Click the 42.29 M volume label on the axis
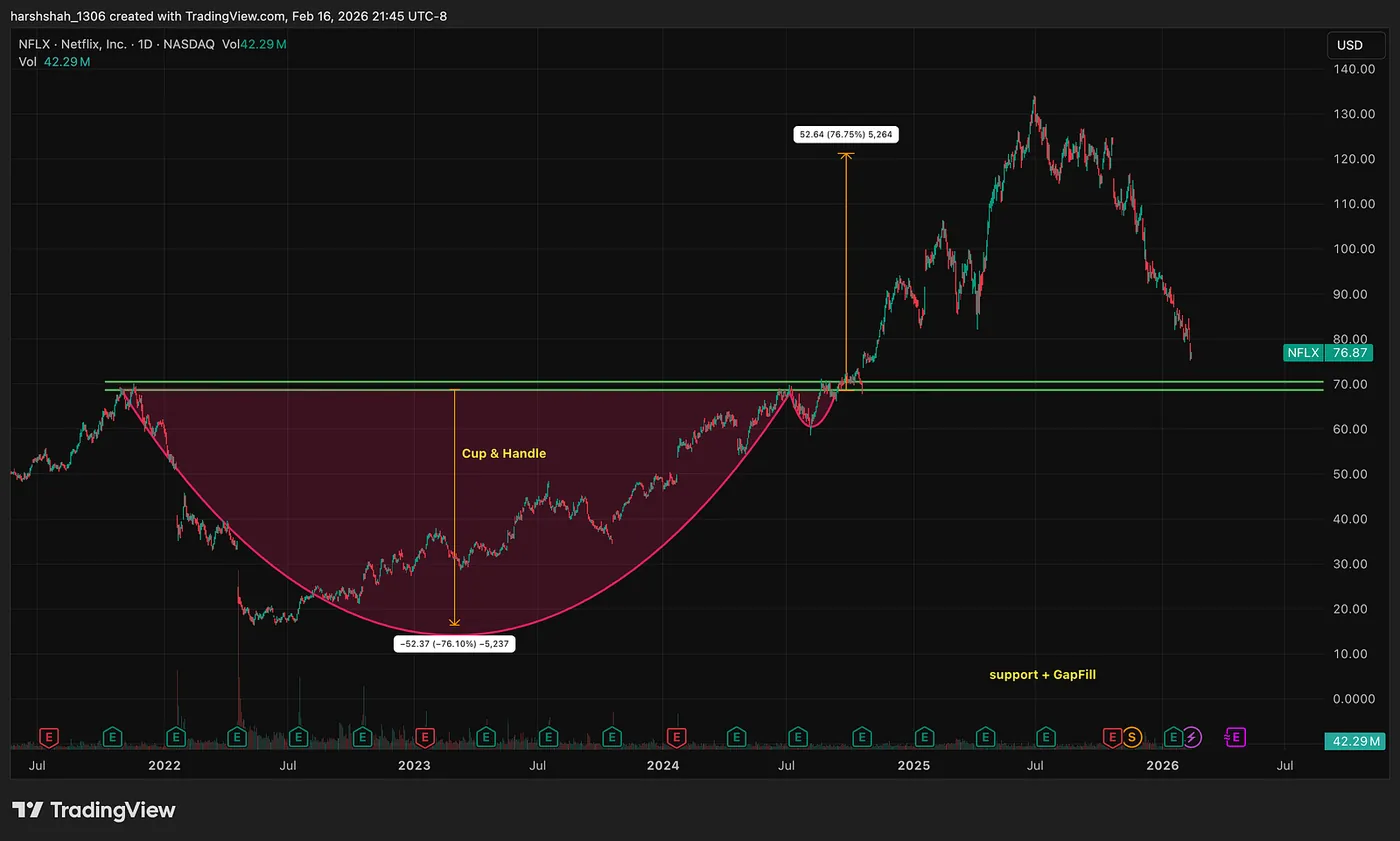 click(x=1354, y=741)
